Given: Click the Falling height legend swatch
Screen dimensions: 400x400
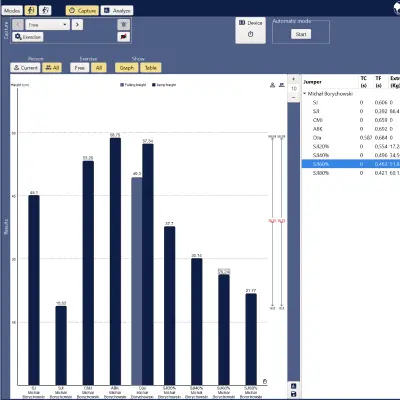Looking at the screenshot, I should (x=122, y=85).
